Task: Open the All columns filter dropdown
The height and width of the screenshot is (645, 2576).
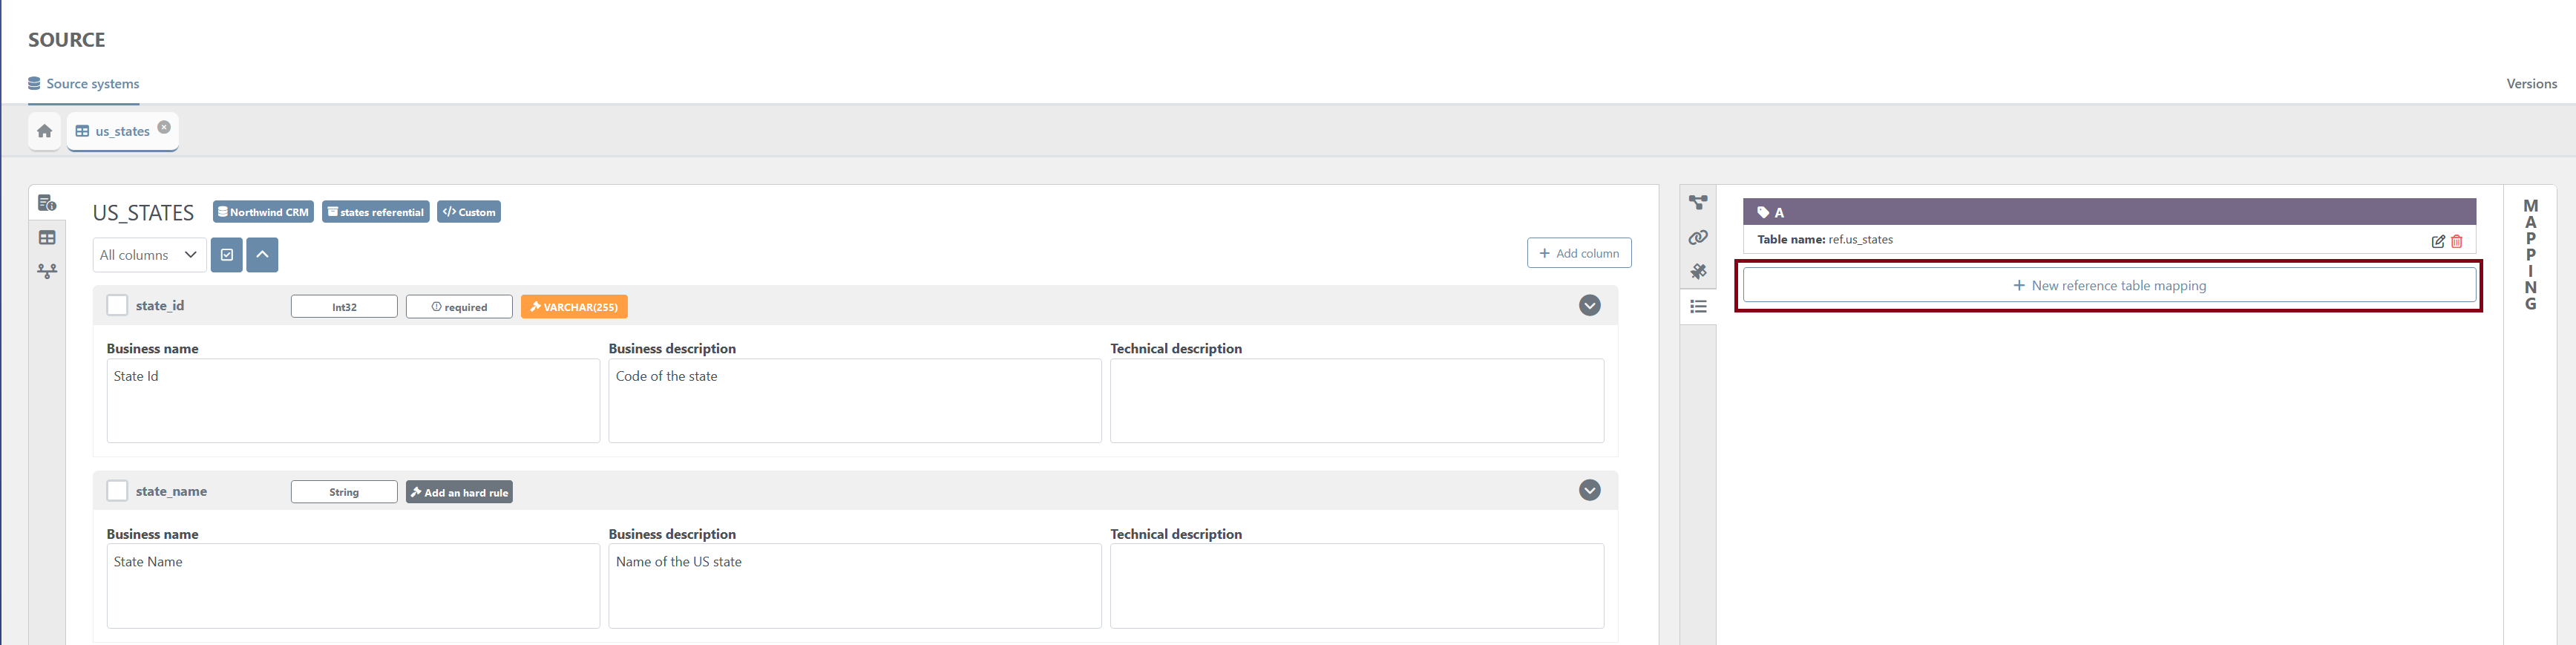Action: [150, 255]
